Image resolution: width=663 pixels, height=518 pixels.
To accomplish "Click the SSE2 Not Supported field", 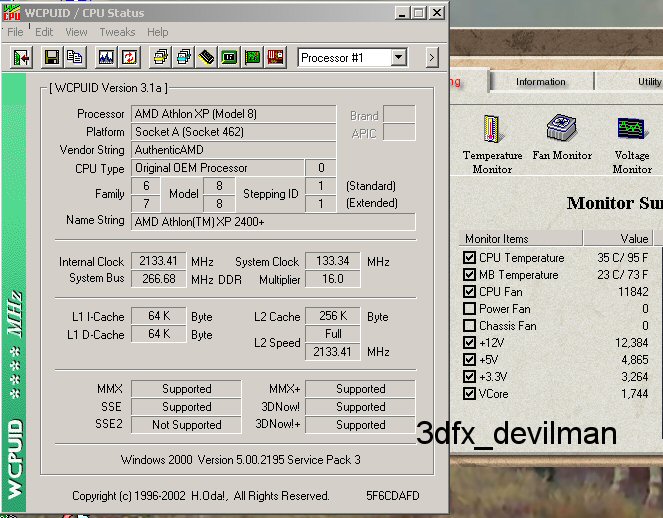I will click(x=186, y=425).
